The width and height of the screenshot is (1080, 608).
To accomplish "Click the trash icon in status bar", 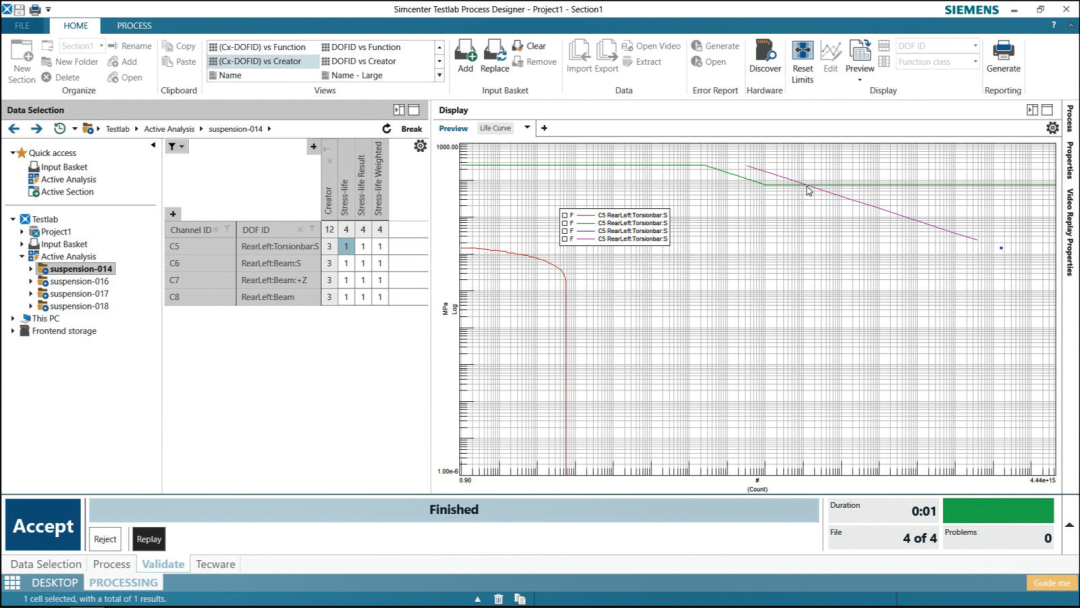I will [499, 599].
